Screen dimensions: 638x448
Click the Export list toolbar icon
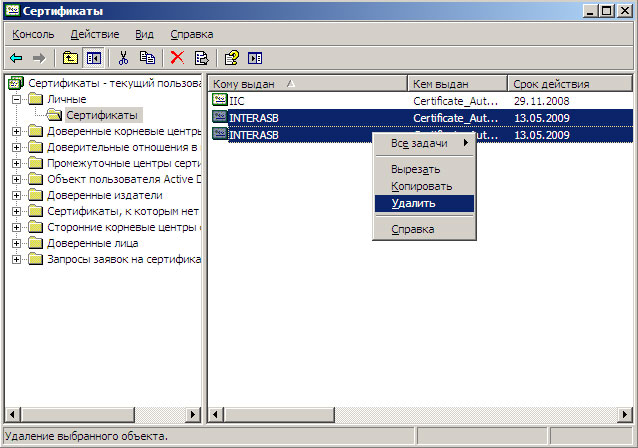pos(201,58)
